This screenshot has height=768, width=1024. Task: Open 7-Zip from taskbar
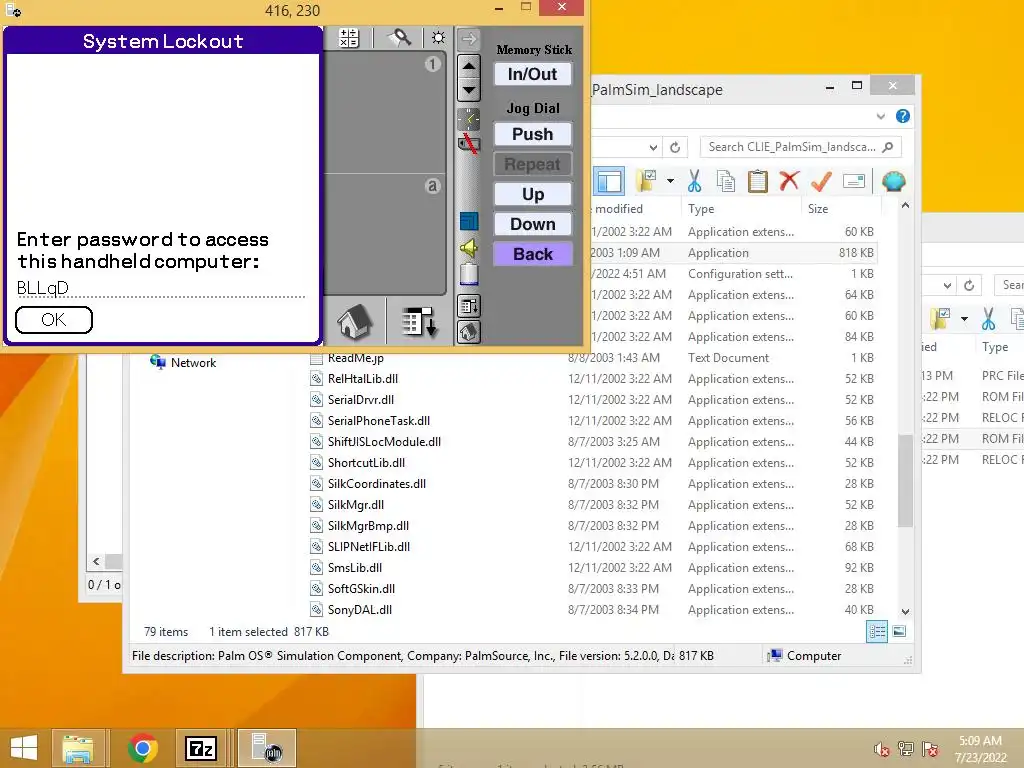point(200,748)
